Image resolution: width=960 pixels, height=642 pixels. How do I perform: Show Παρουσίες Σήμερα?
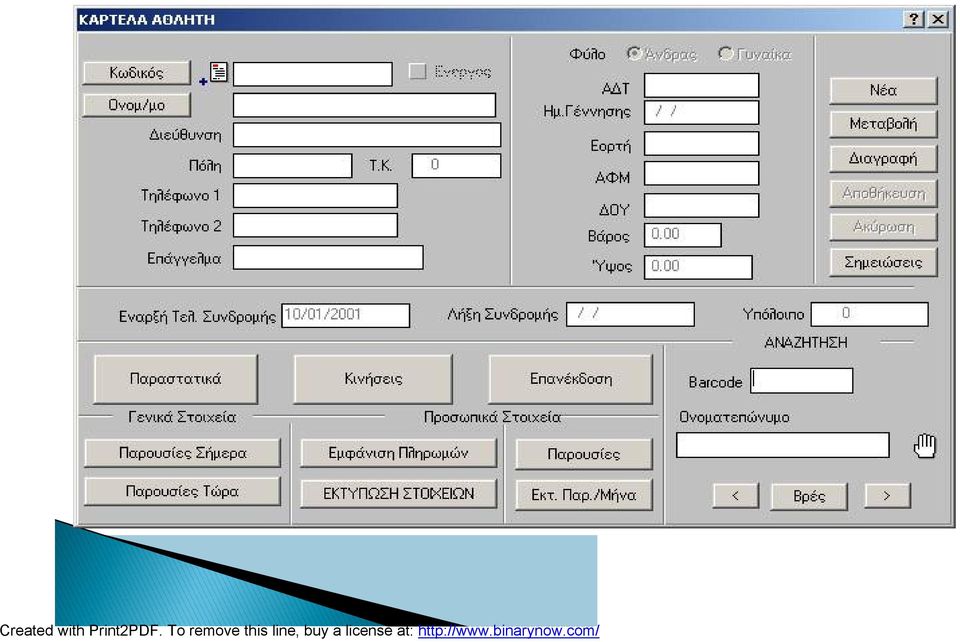pyautogui.click(x=182, y=453)
